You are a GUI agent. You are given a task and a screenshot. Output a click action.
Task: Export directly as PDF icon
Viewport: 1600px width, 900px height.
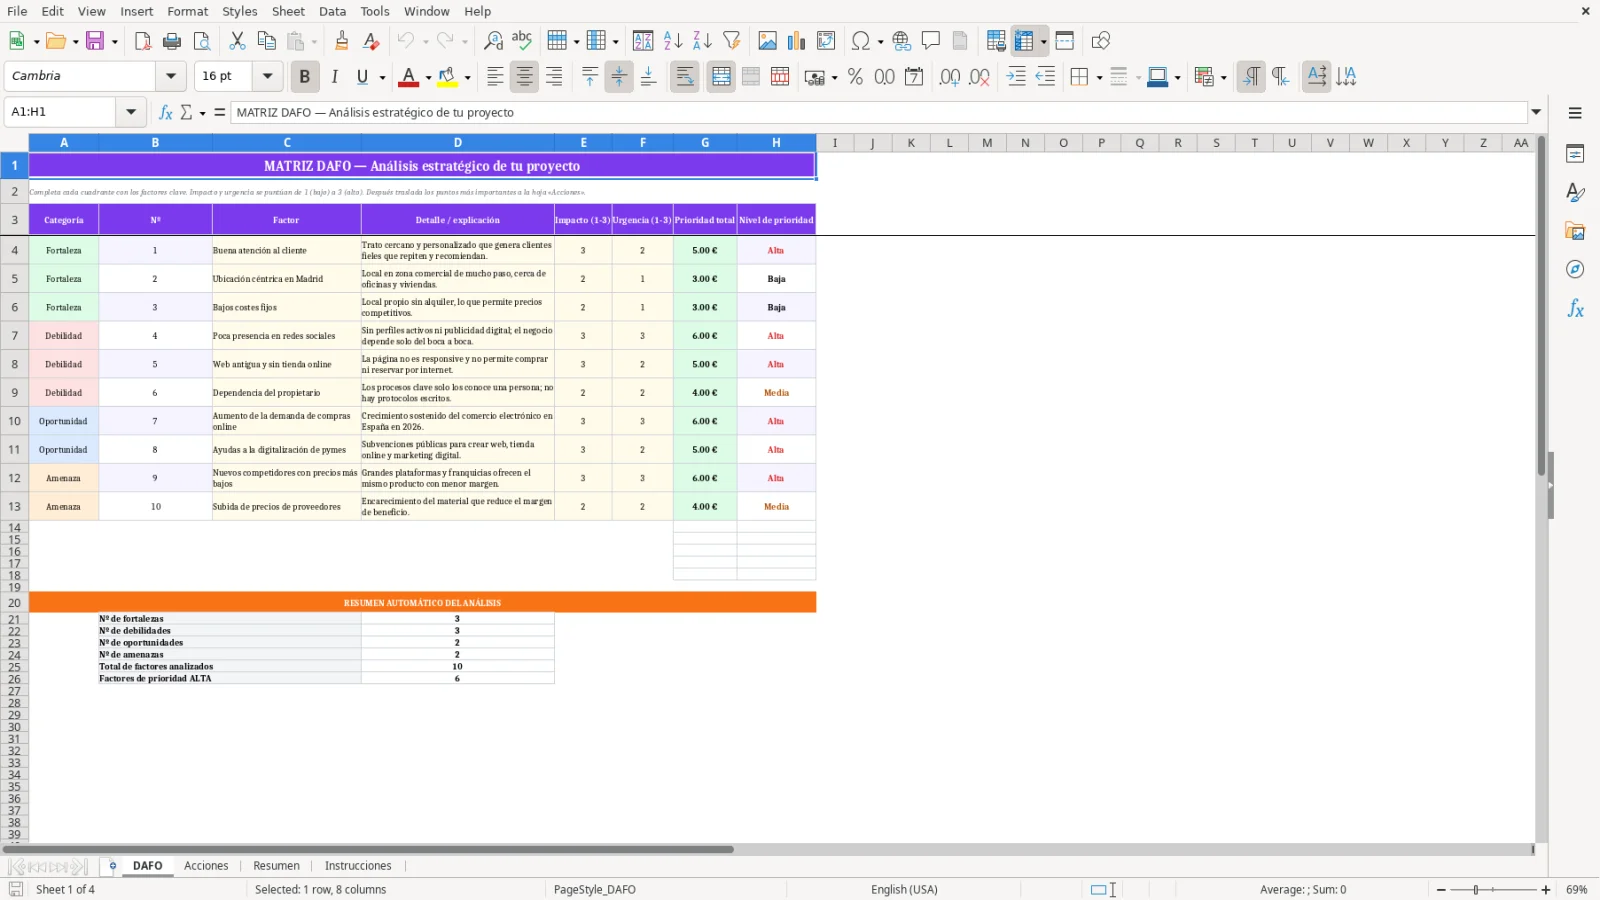(143, 41)
